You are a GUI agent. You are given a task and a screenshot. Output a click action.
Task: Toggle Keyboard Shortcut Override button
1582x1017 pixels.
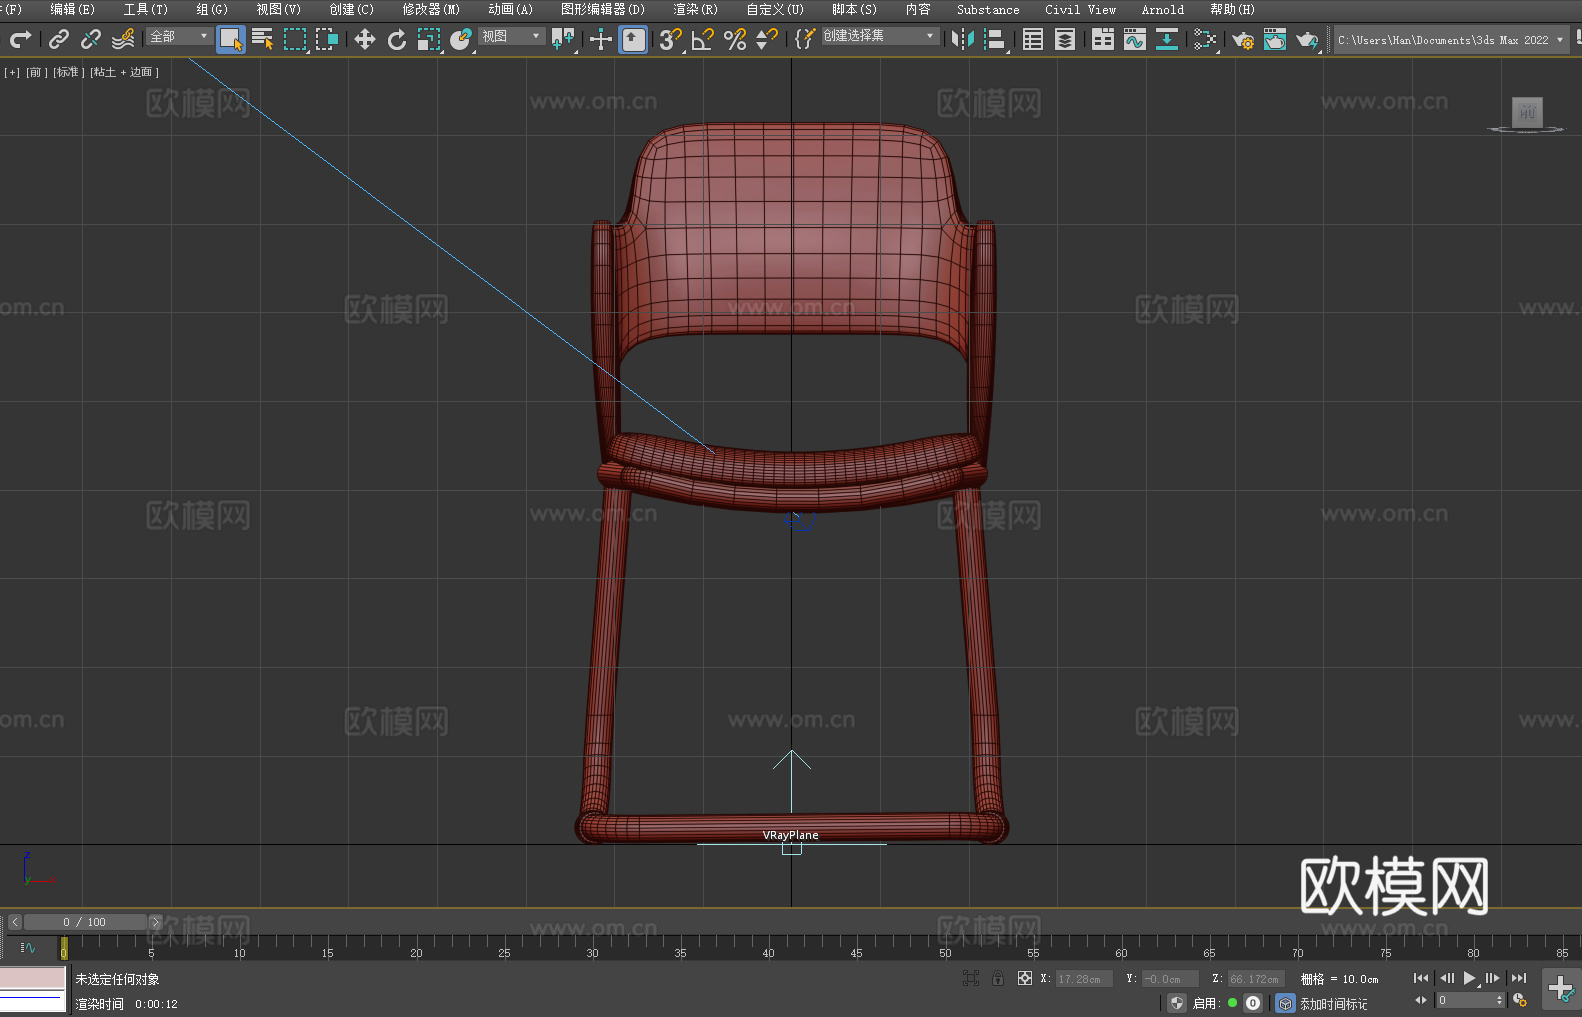pos(633,39)
